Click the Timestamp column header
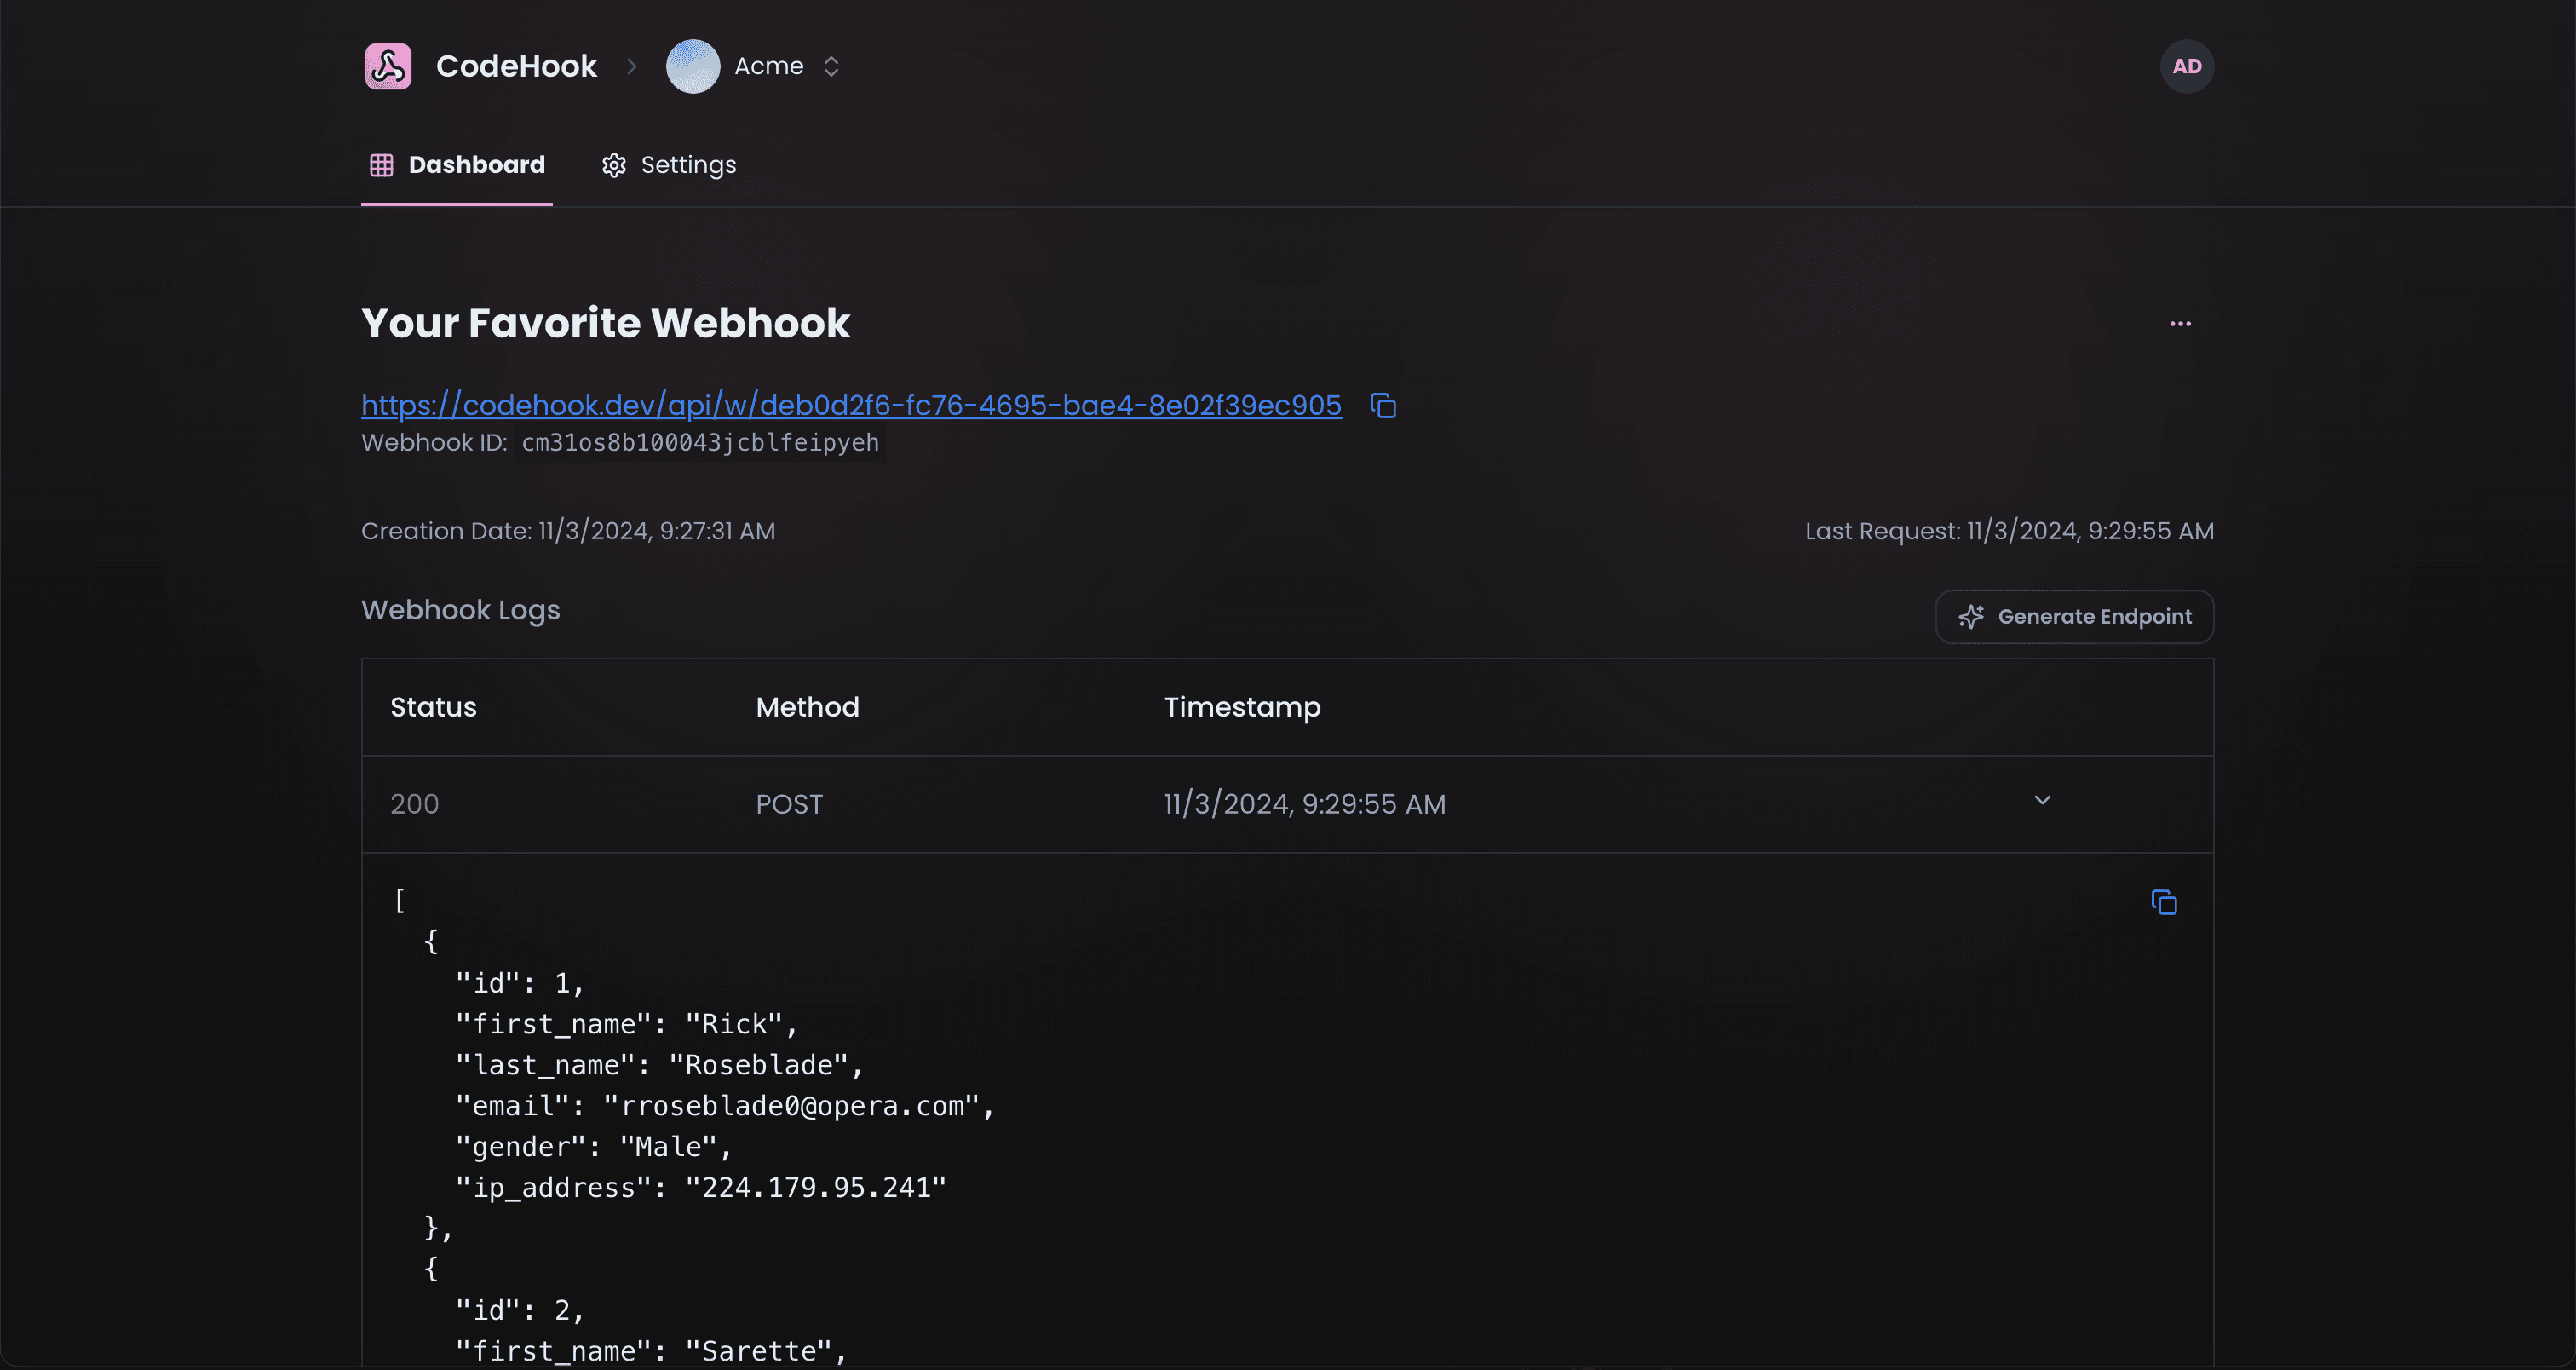This screenshot has height=1370, width=2576. point(1242,707)
